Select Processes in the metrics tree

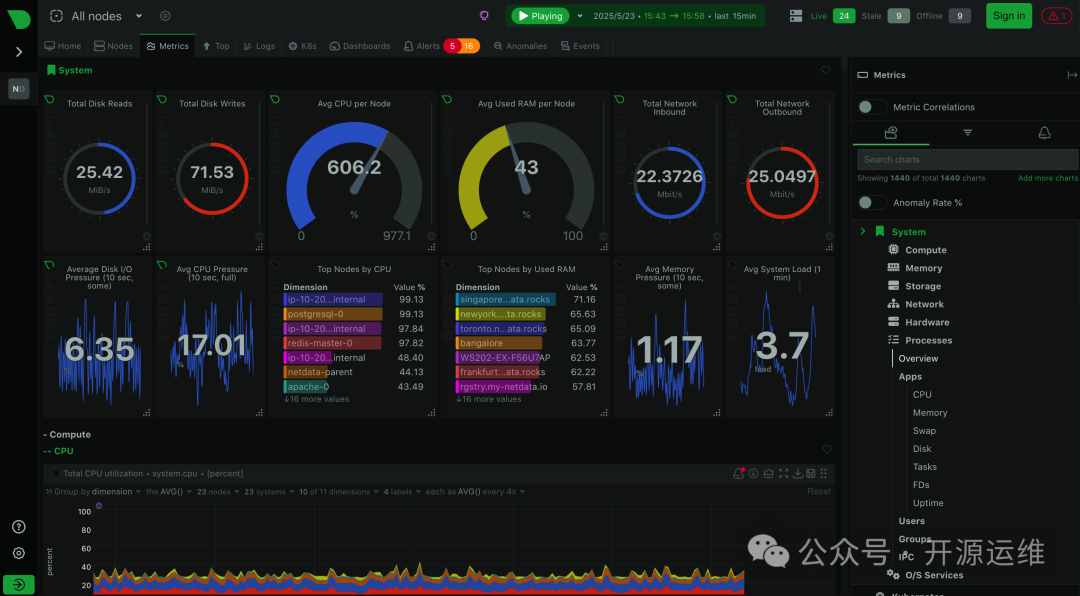(928, 340)
